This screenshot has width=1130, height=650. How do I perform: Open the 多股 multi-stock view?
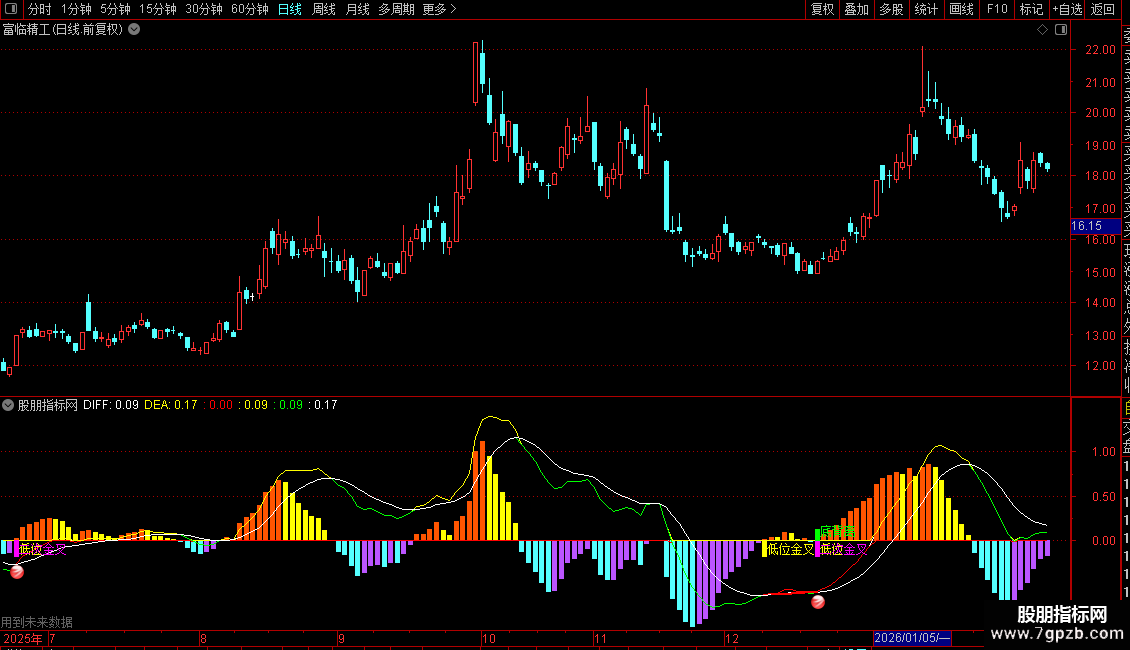pyautogui.click(x=891, y=9)
